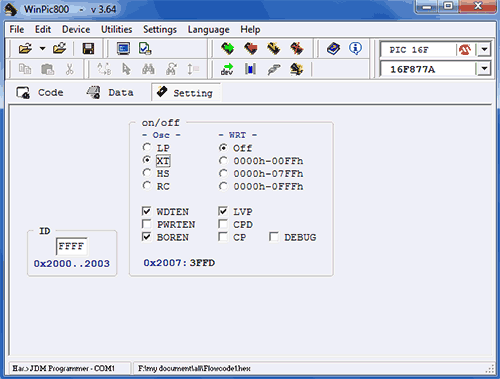Maximize the WinPic800 window
Viewport: 500px width, 379px height.
[448, 7]
